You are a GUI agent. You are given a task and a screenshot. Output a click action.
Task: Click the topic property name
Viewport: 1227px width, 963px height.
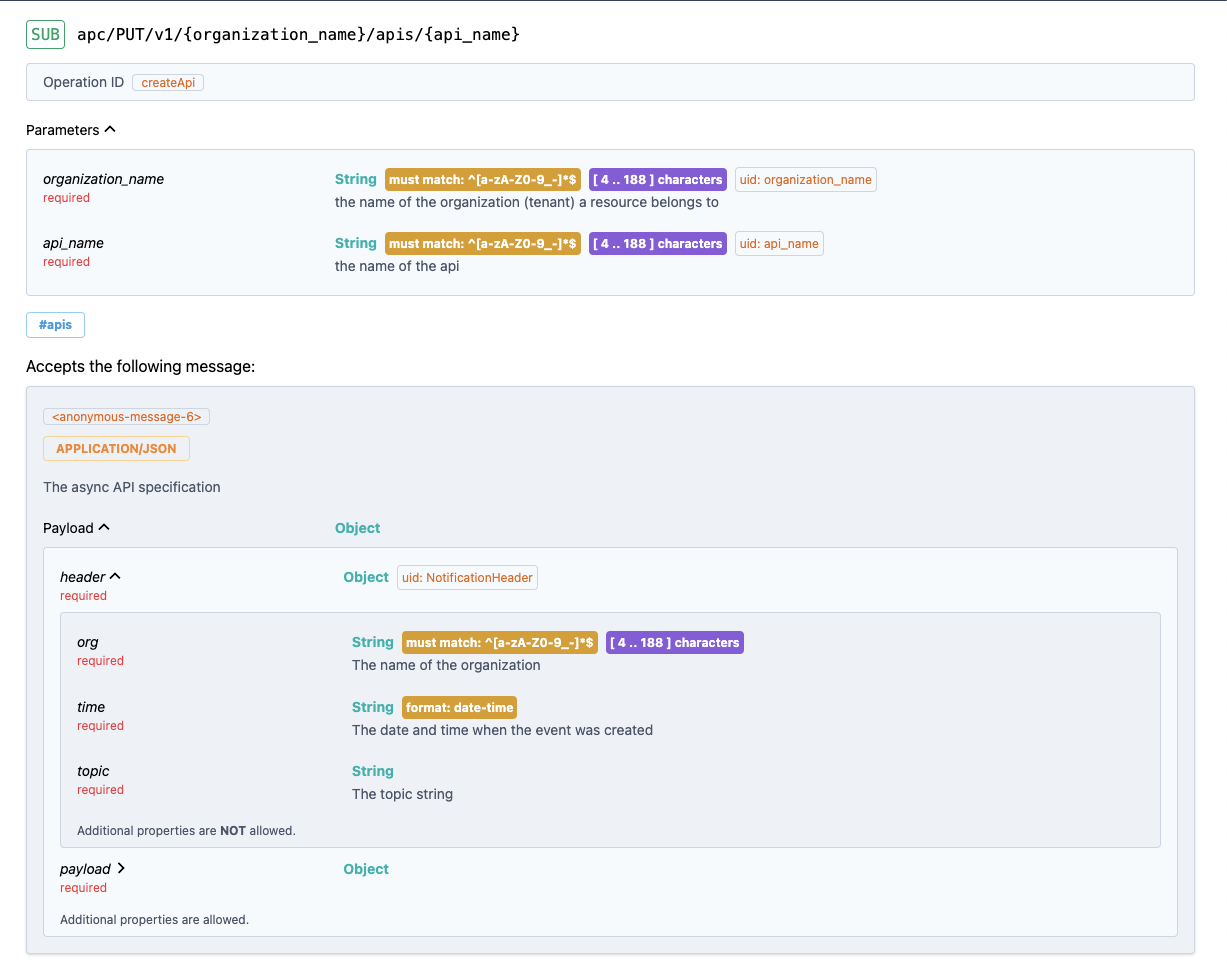(93, 771)
